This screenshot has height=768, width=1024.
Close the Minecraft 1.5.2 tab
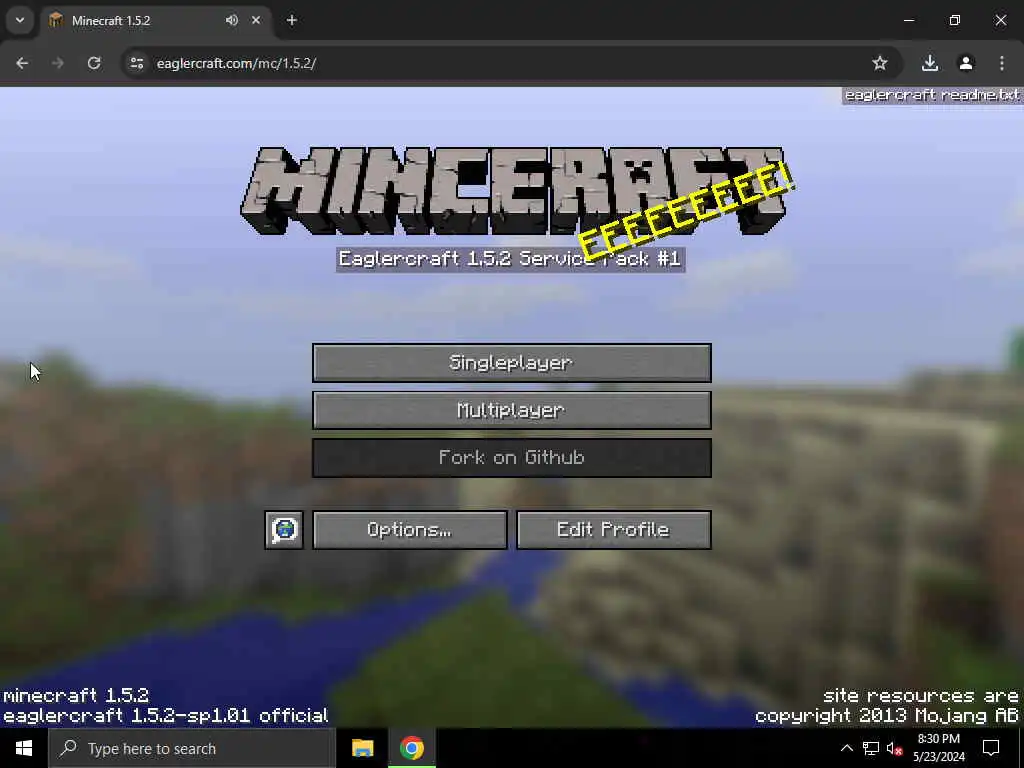coord(256,20)
